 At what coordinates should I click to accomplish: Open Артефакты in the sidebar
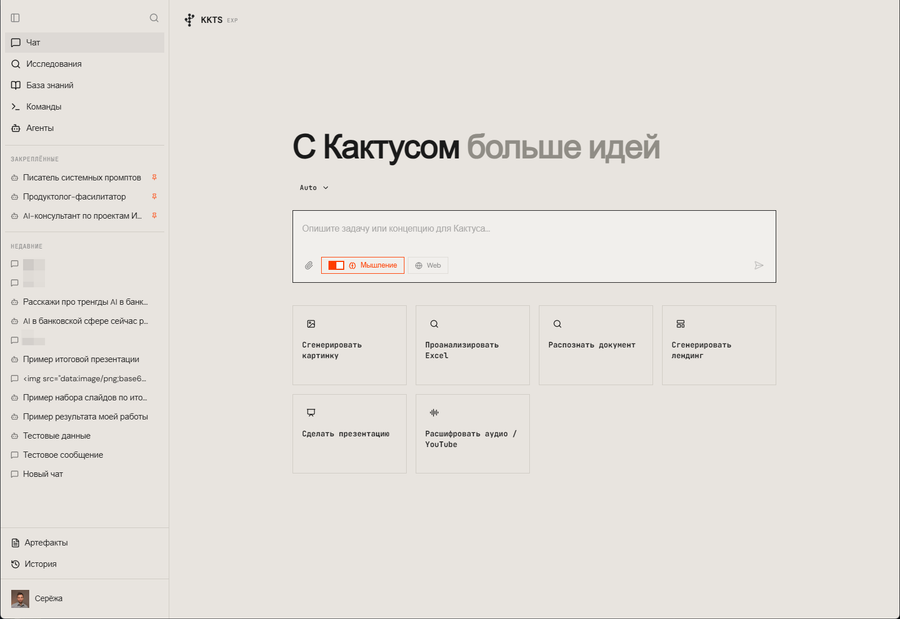click(x=85, y=543)
